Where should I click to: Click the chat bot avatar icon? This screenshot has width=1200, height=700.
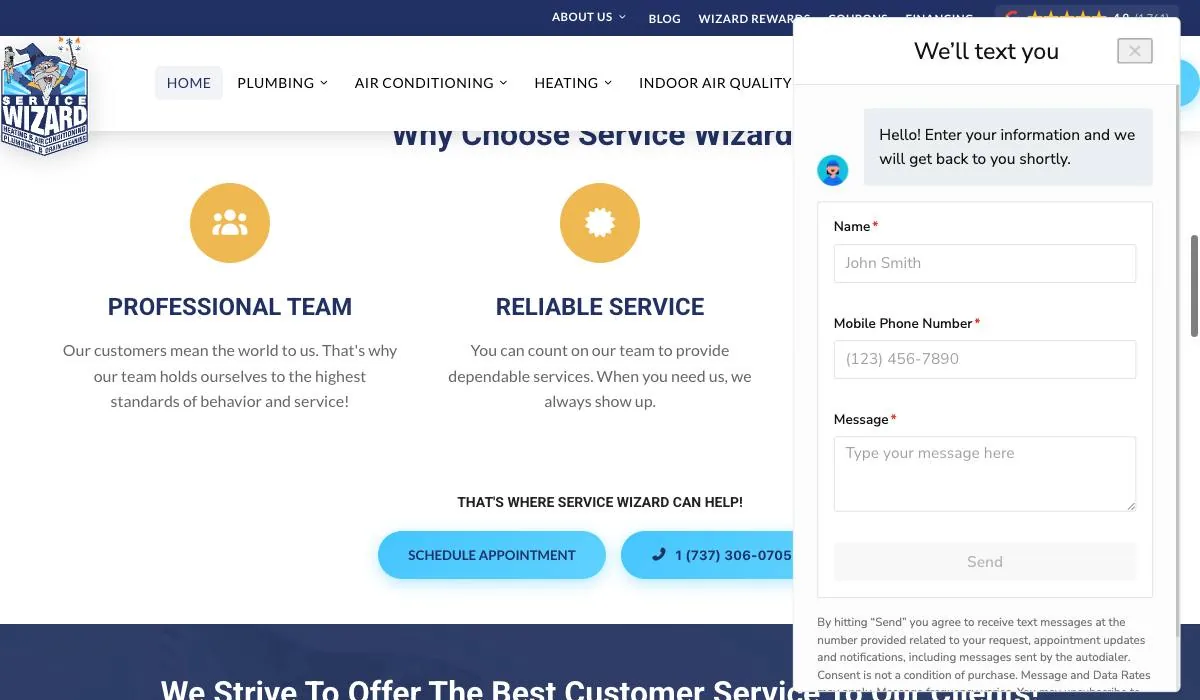(833, 170)
